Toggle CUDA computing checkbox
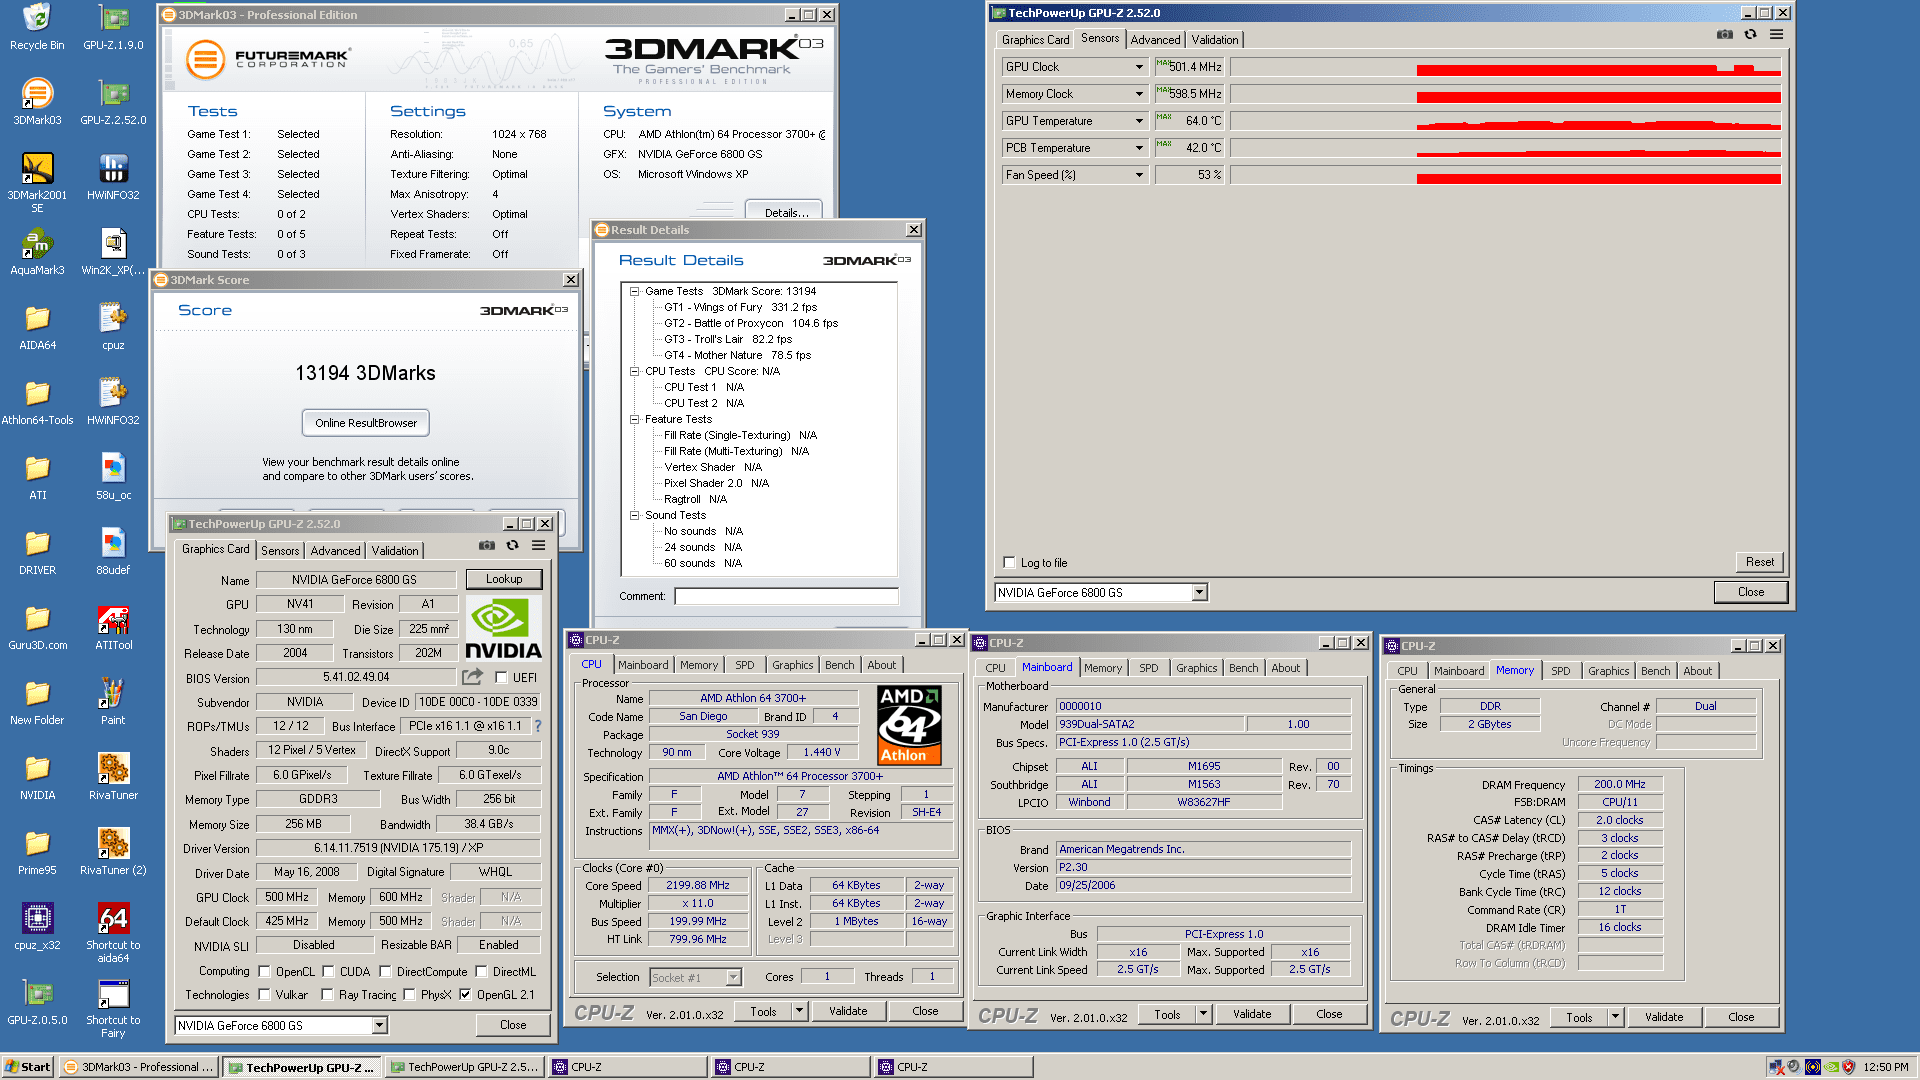 coord(328,972)
